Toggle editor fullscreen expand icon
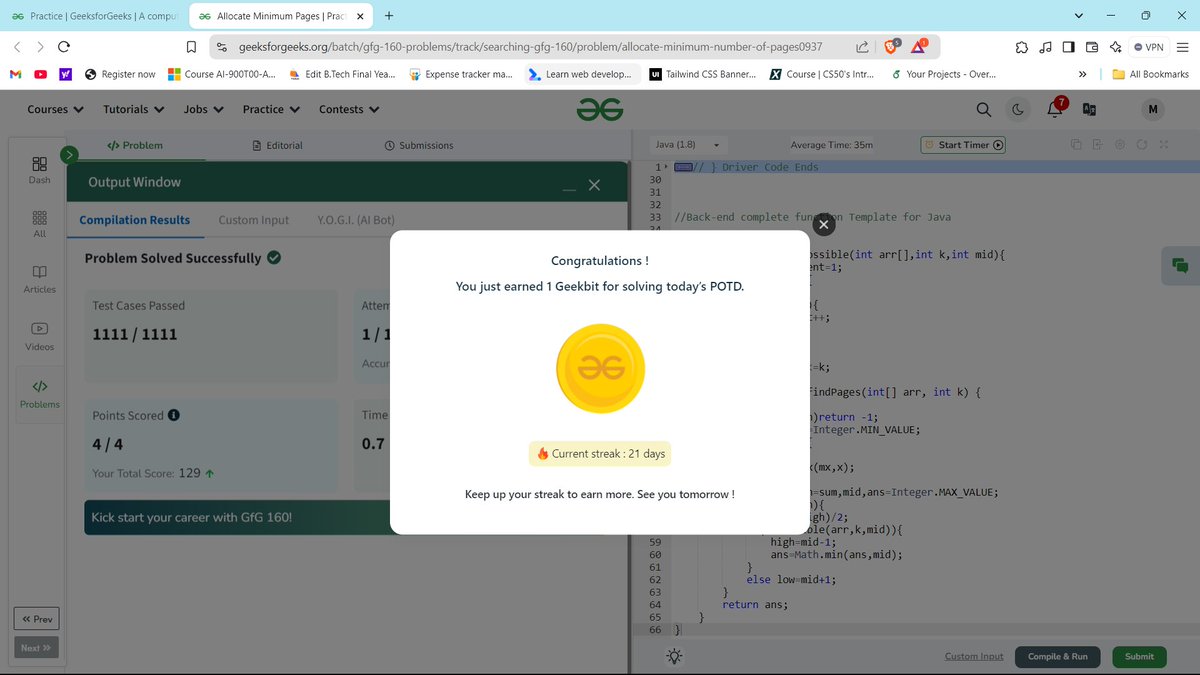The width and height of the screenshot is (1200, 675). coord(1164,145)
